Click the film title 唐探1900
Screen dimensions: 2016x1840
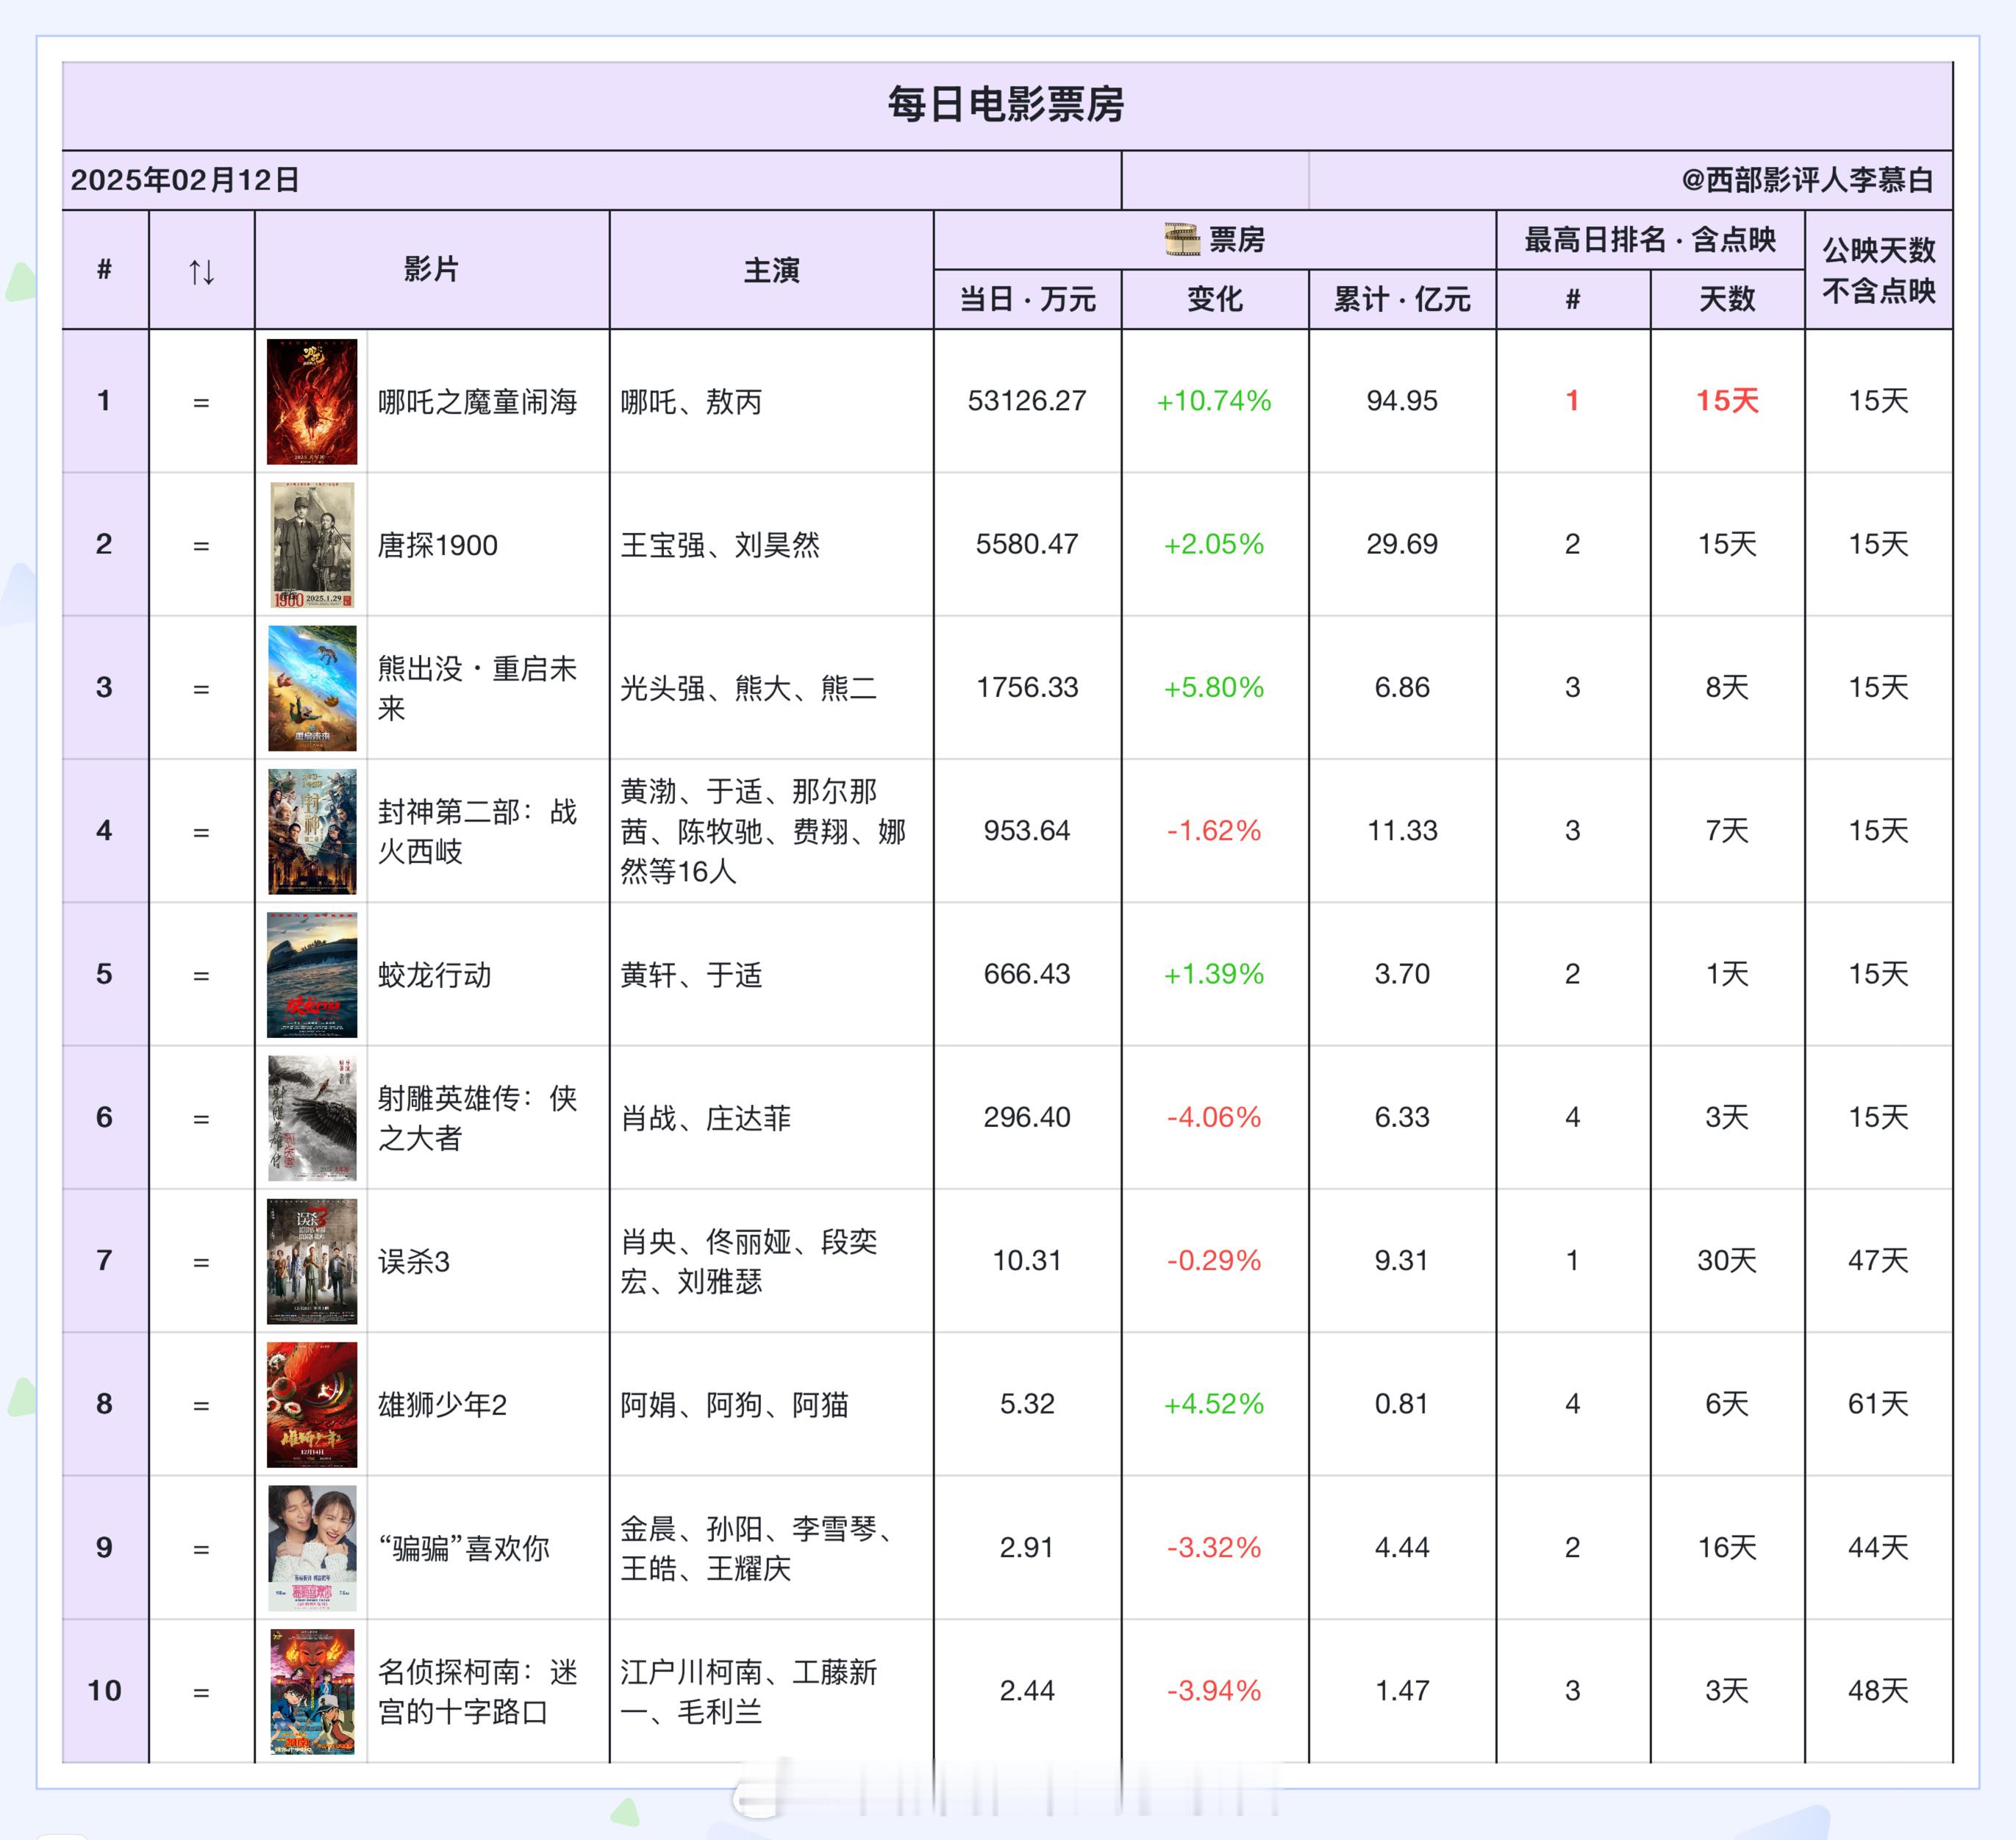[437, 545]
